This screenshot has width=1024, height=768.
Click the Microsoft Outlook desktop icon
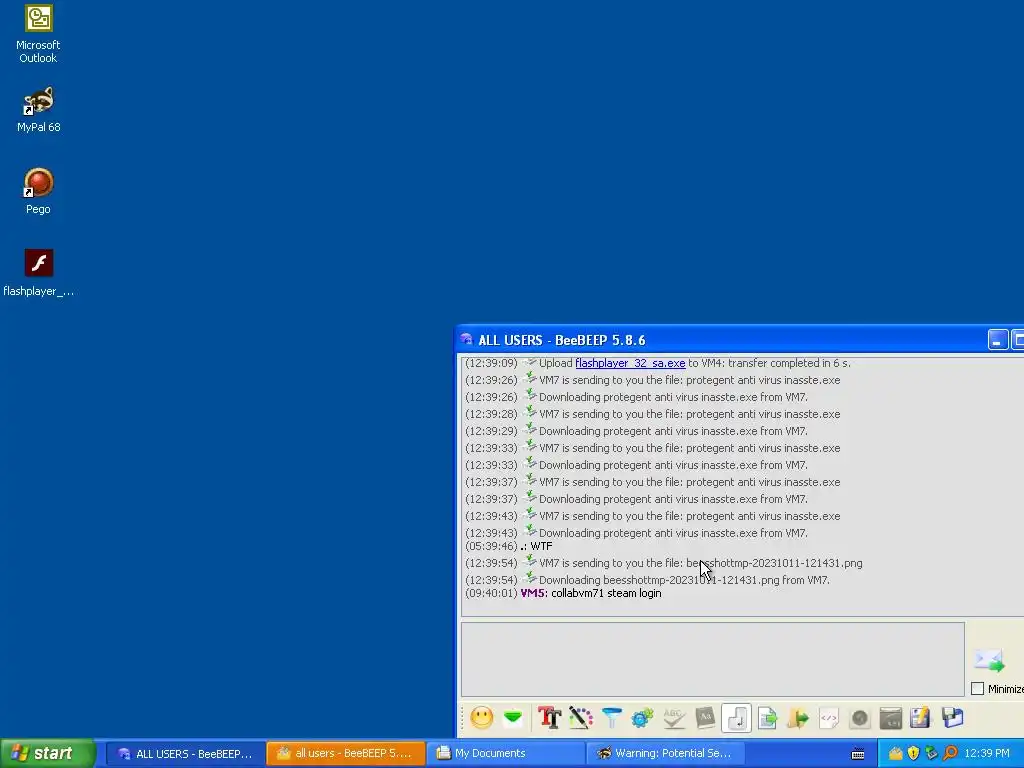(39, 34)
